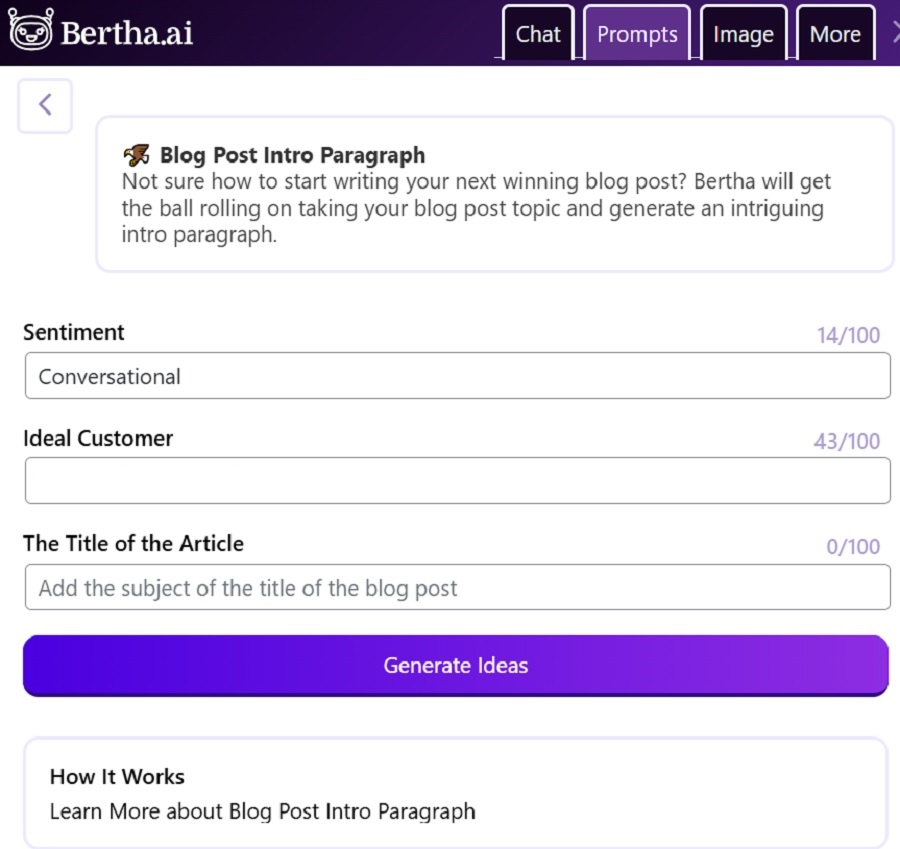900x849 pixels.
Task: Select the Conversational text in Sentiment
Action: [x=109, y=376]
